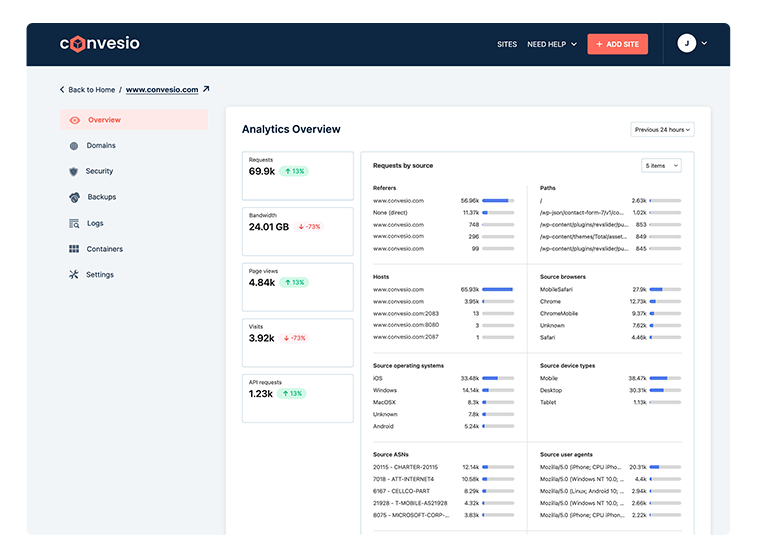
Task: Open the Need Help dropdown
Action: (x=552, y=44)
